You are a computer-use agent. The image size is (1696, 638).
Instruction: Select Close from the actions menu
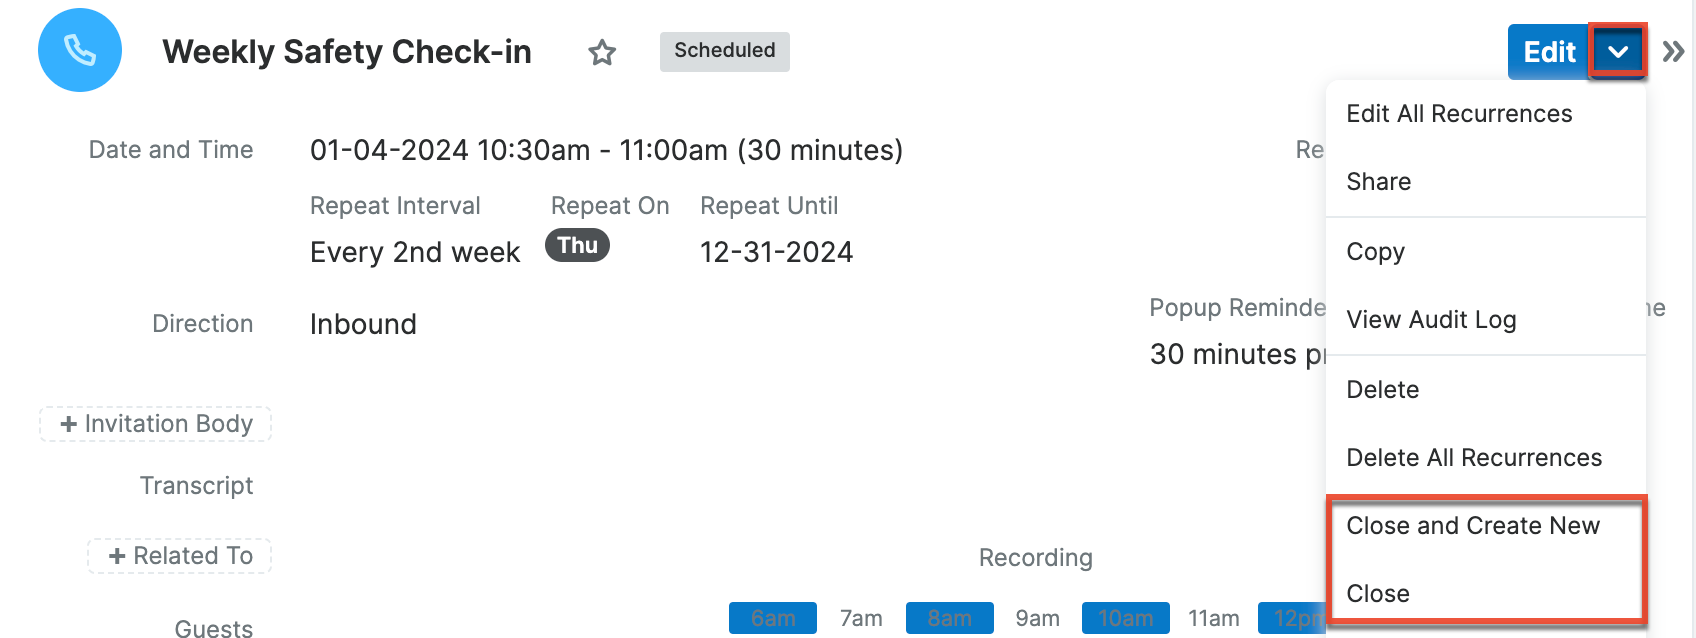tap(1378, 594)
